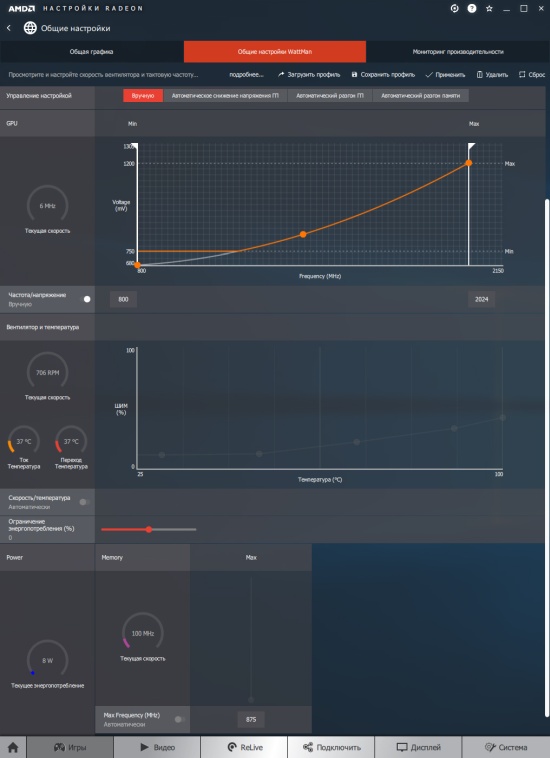Click the Min white flag marker on GPU graph
Viewport: 550px width, 758px height.
tap(135, 146)
